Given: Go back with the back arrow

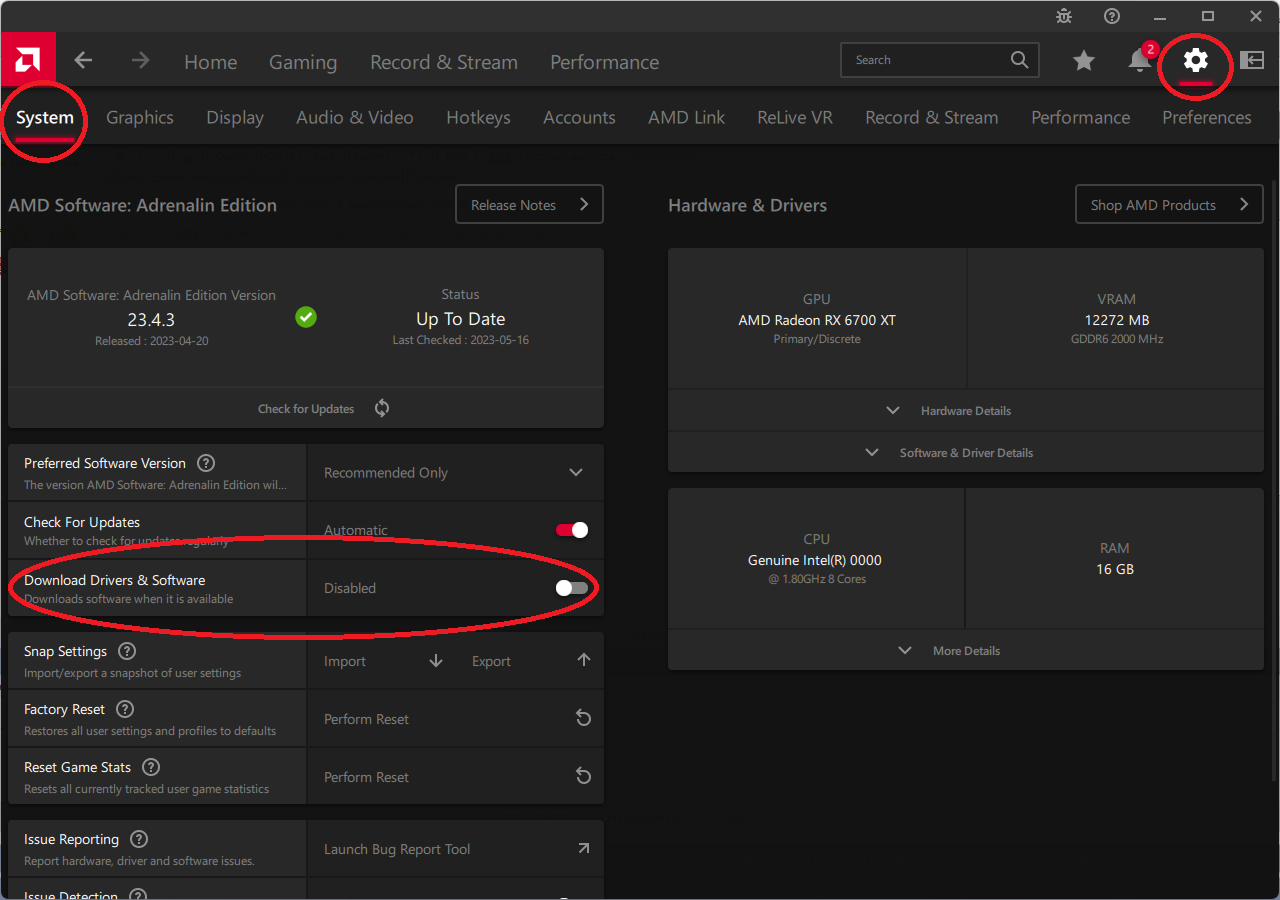Looking at the screenshot, I should (83, 61).
